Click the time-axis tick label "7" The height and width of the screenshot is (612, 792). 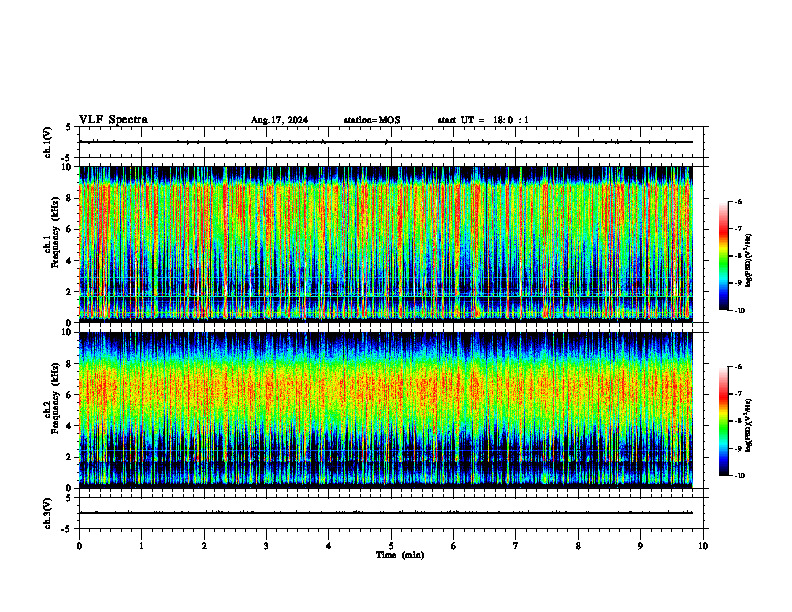pos(516,546)
